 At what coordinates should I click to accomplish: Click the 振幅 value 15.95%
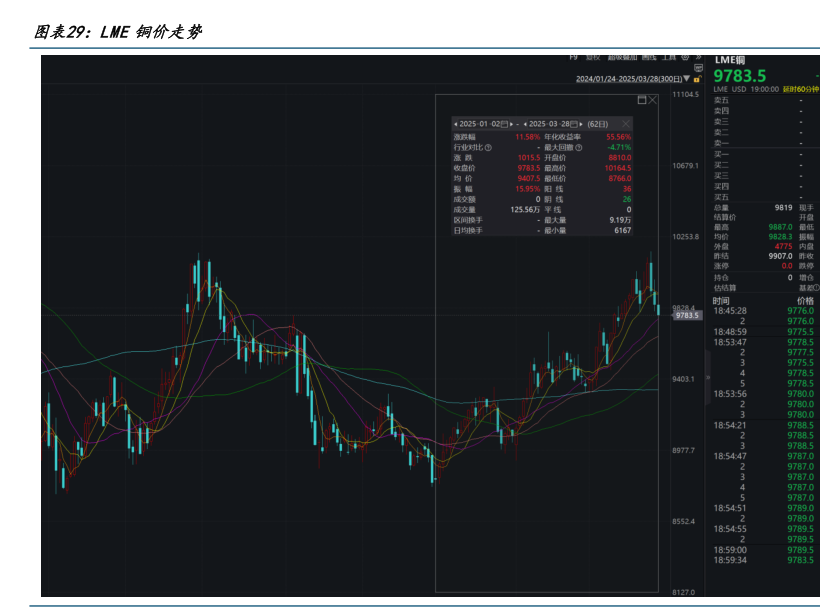pyautogui.click(x=528, y=189)
